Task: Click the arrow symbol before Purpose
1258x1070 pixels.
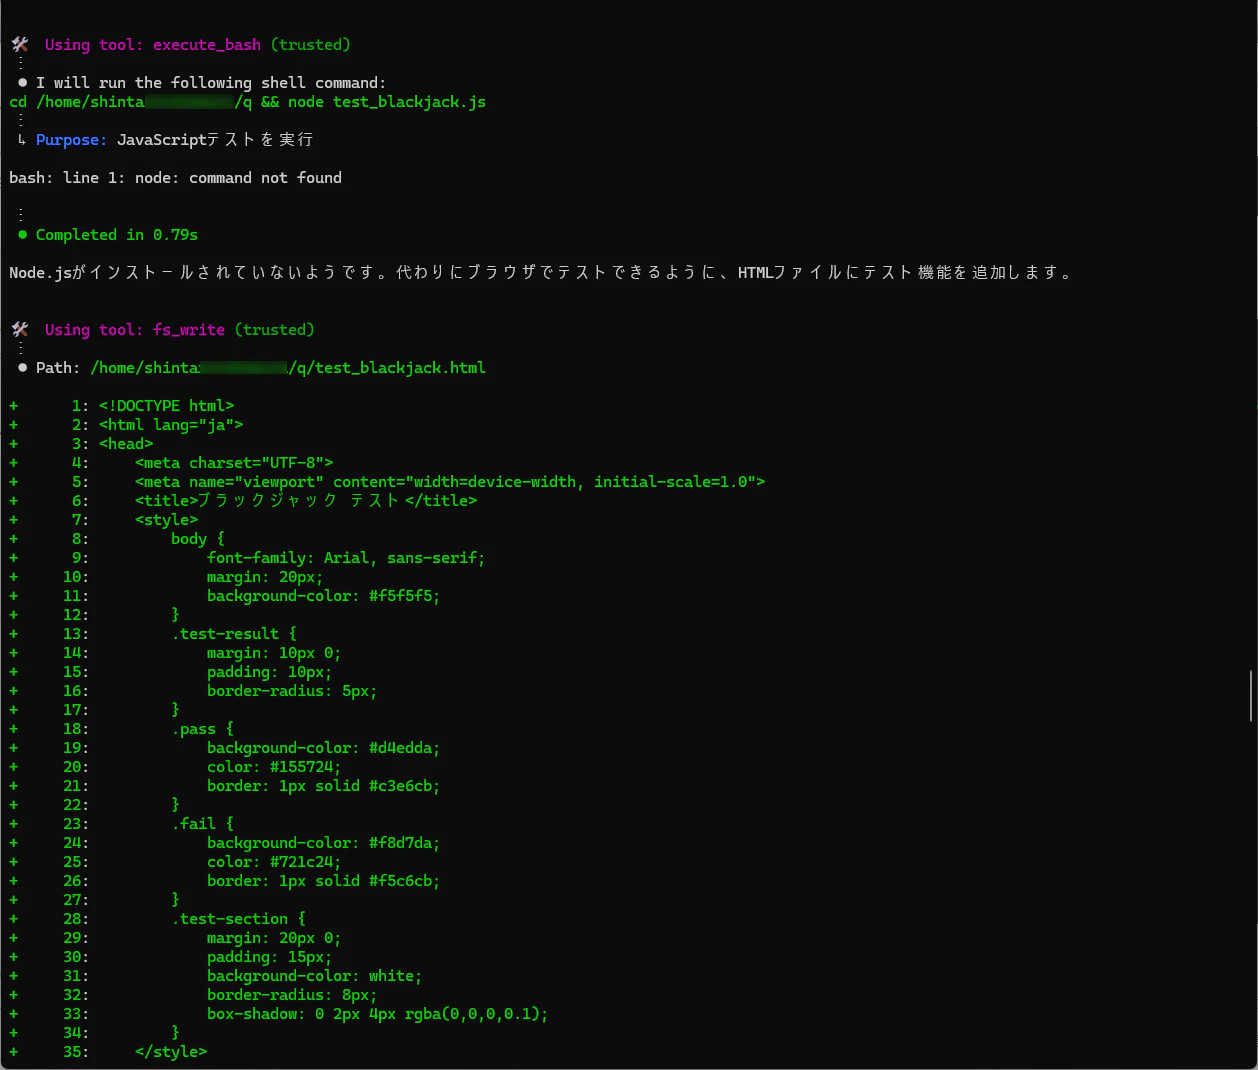Action: click(22, 140)
